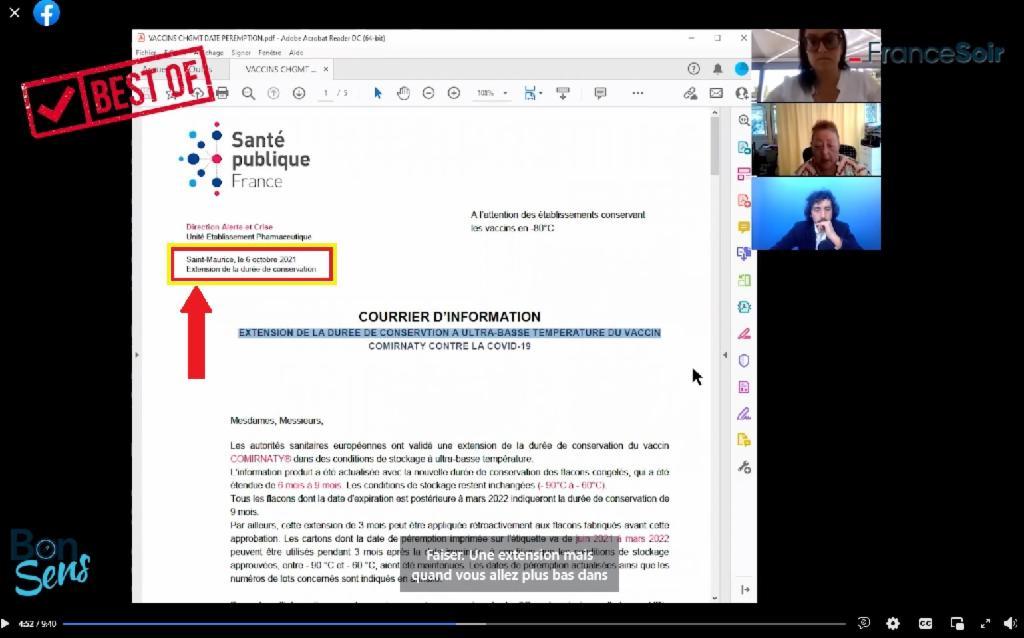Send the file by email envelope icon
Screen dimensions: 1024x638
coord(716,93)
